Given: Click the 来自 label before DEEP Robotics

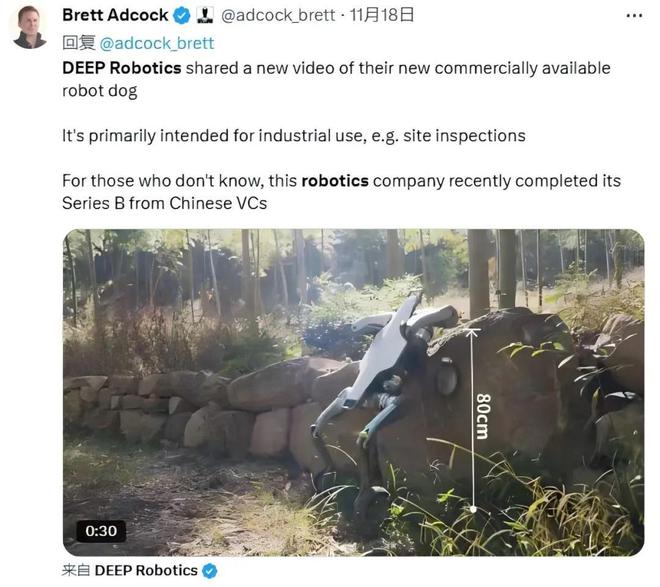Looking at the screenshot, I should [x=76, y=571].
